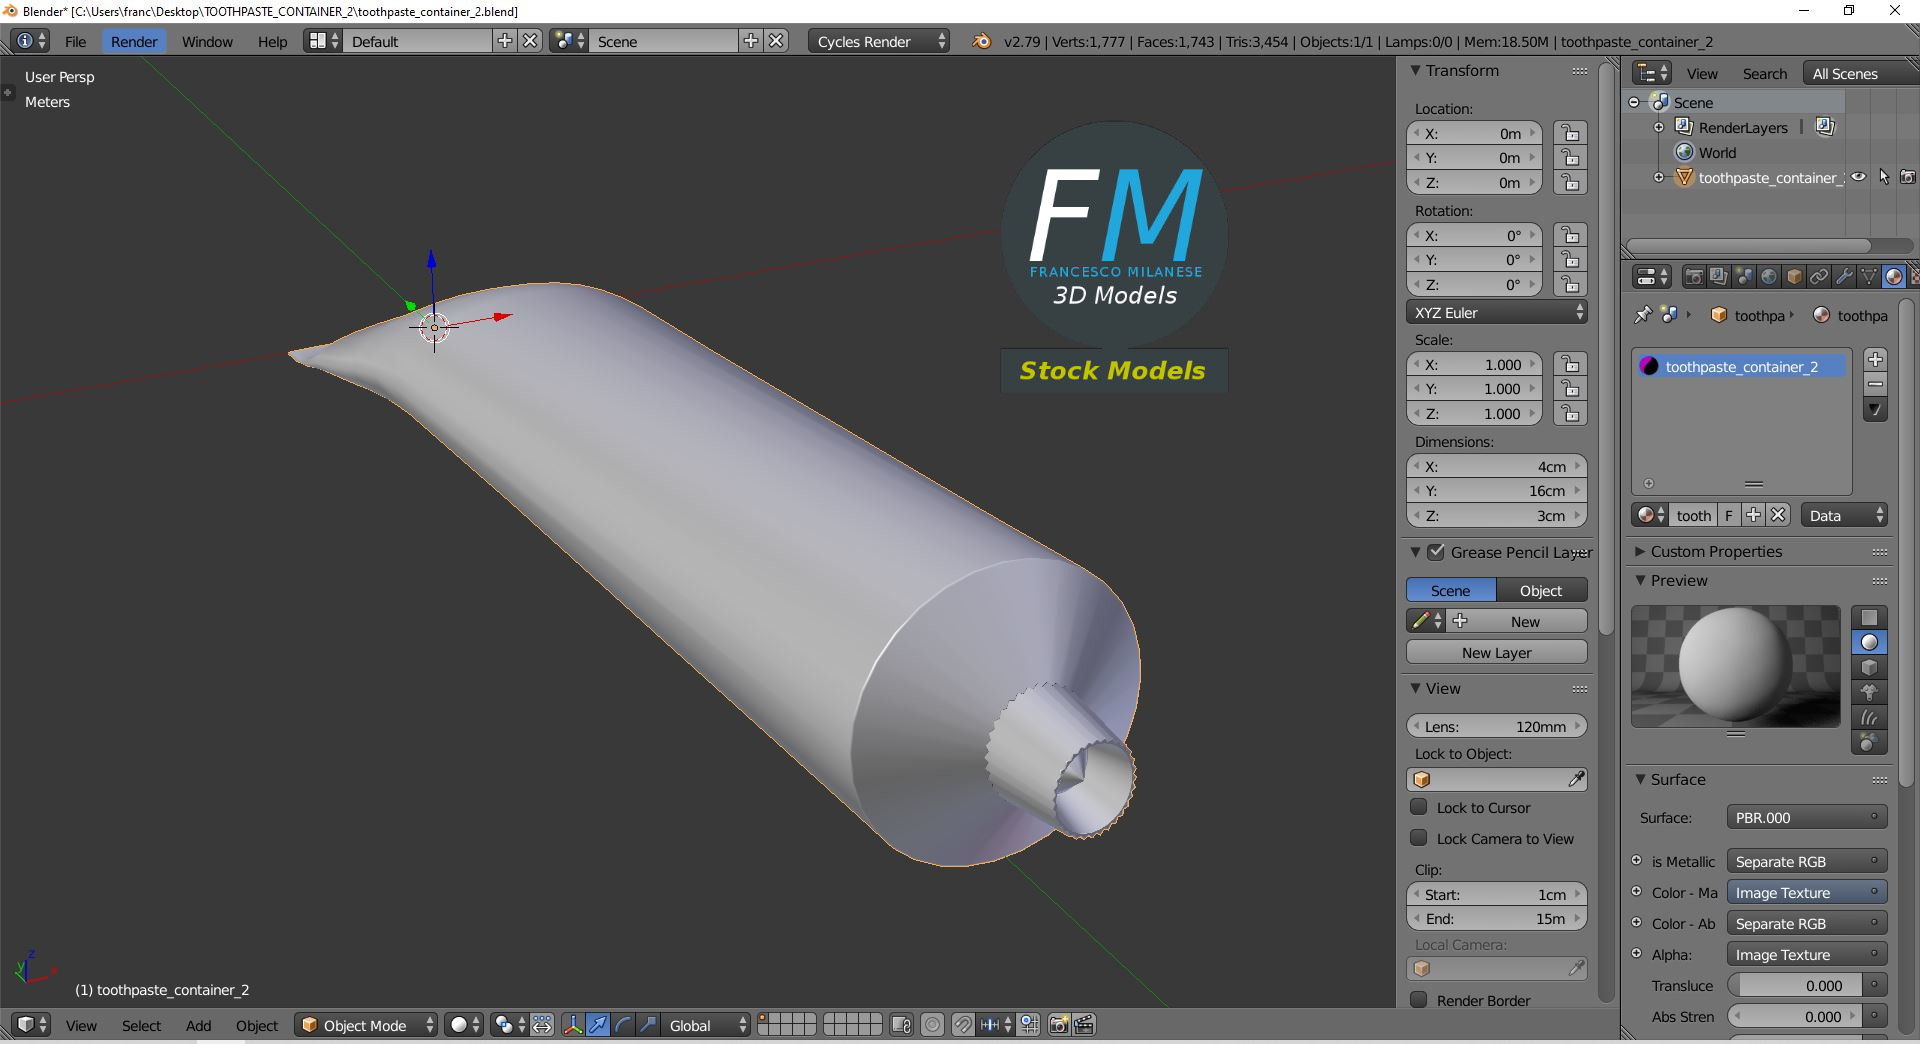
Task: Open the Help menu
Action: tap(272, 41)
